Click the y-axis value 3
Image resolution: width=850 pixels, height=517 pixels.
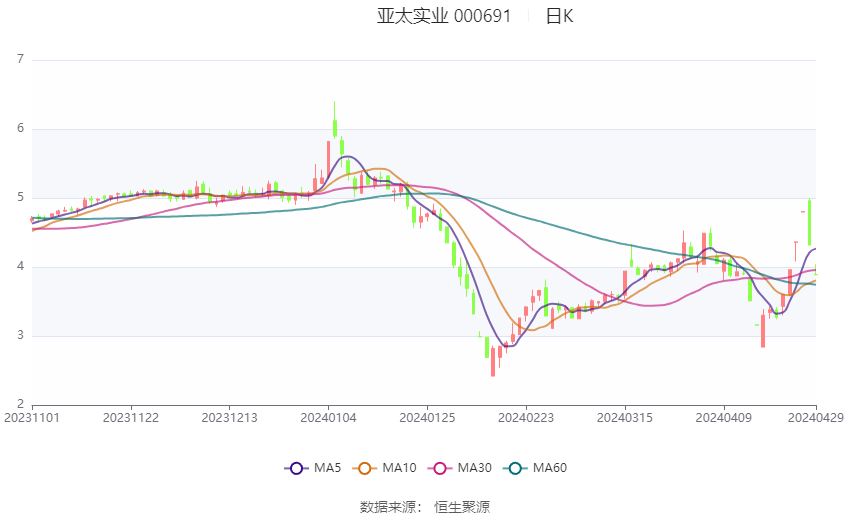tap(21, 335)
